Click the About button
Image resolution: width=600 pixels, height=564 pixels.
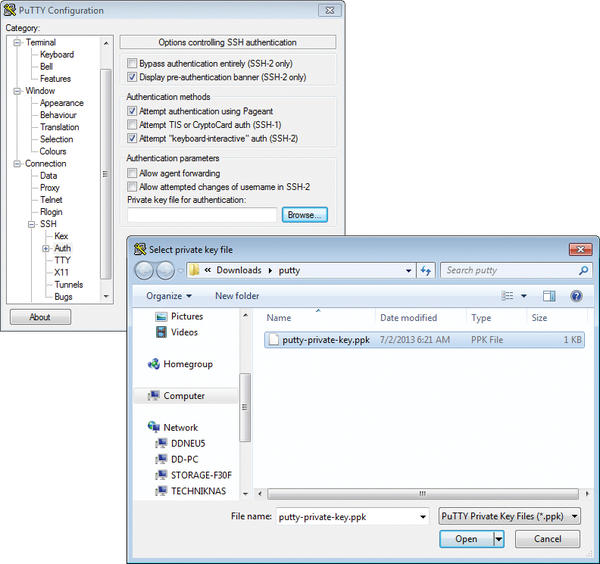(40, 317)
